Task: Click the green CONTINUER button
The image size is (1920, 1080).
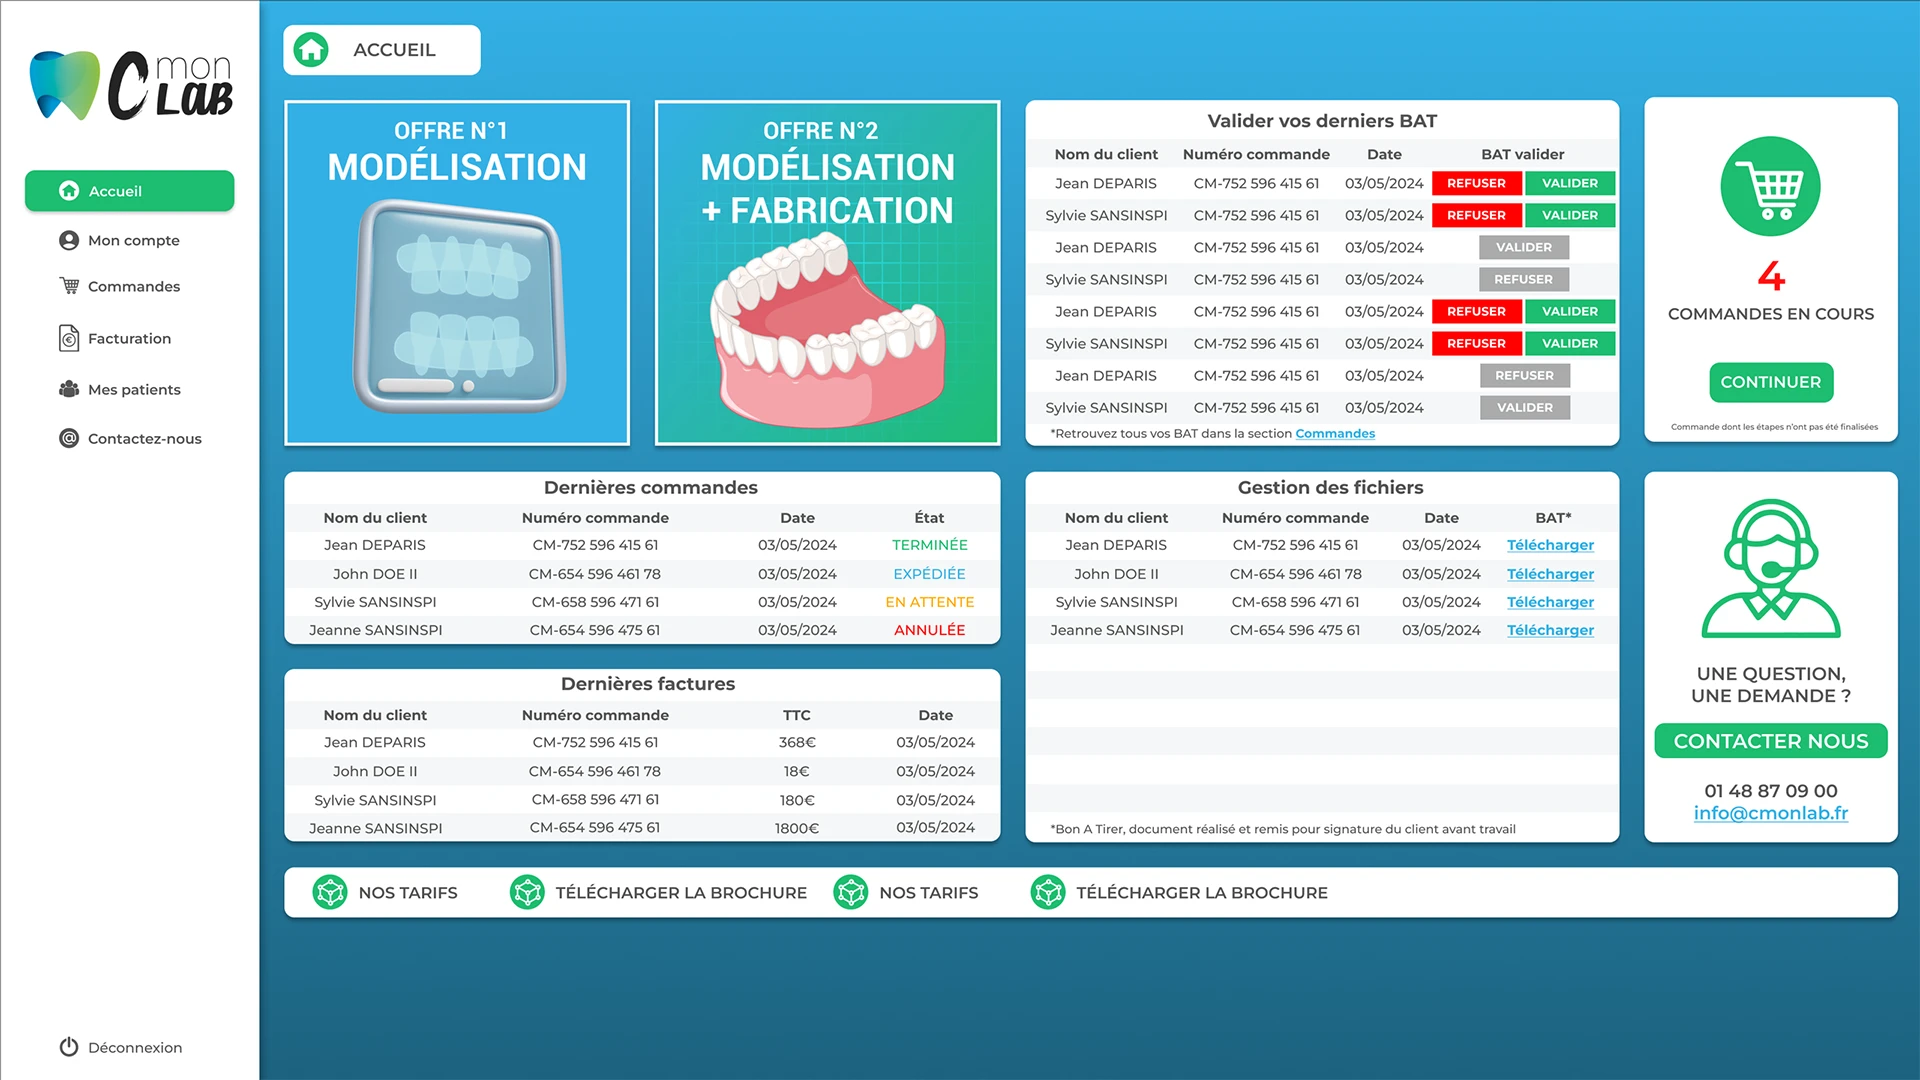Action: point(1770,382)
